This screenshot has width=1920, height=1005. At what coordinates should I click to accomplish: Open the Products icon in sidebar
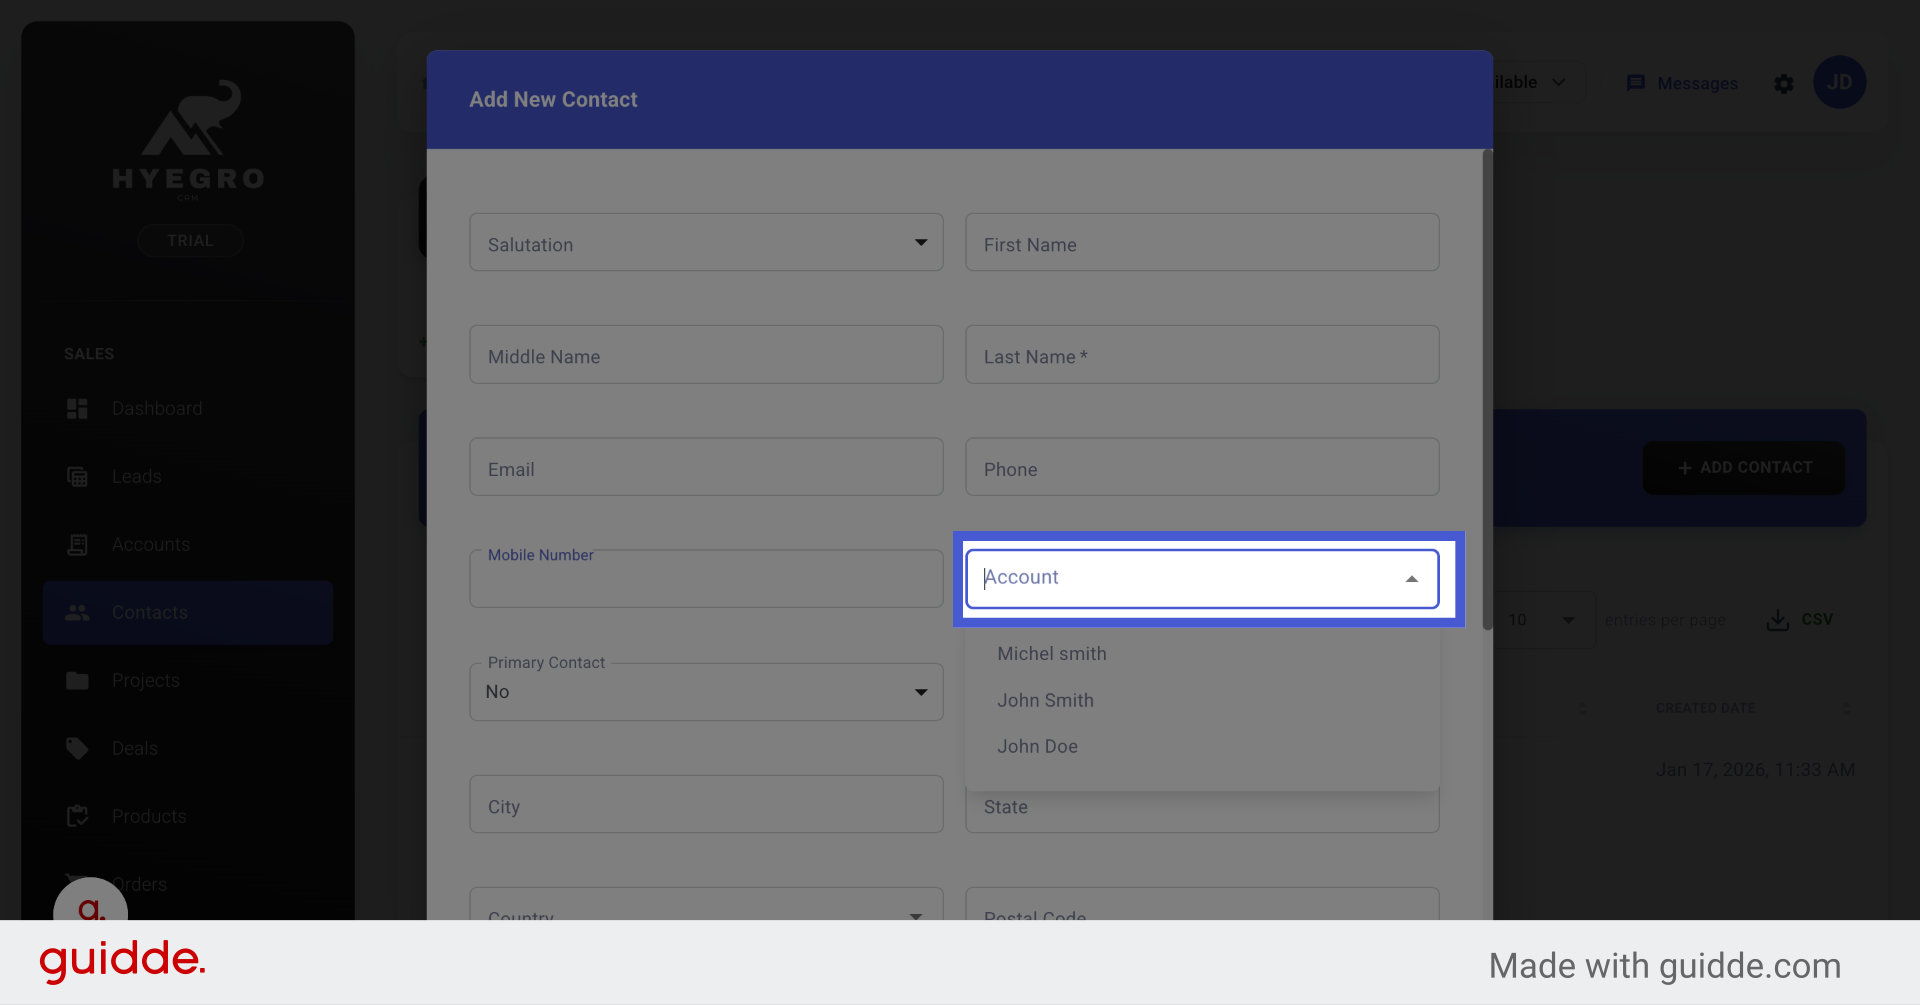click(77, 816)
